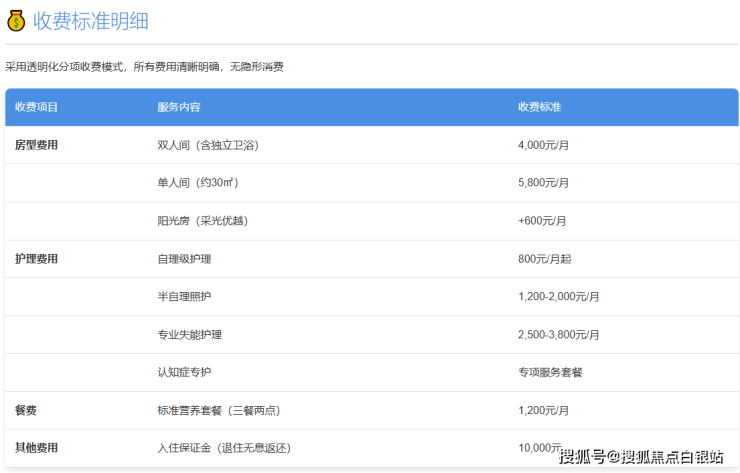The width and height of the screenshot is (740, 473).
Task: Click the 认知症专护 service cell
Action: click(184, 372)
